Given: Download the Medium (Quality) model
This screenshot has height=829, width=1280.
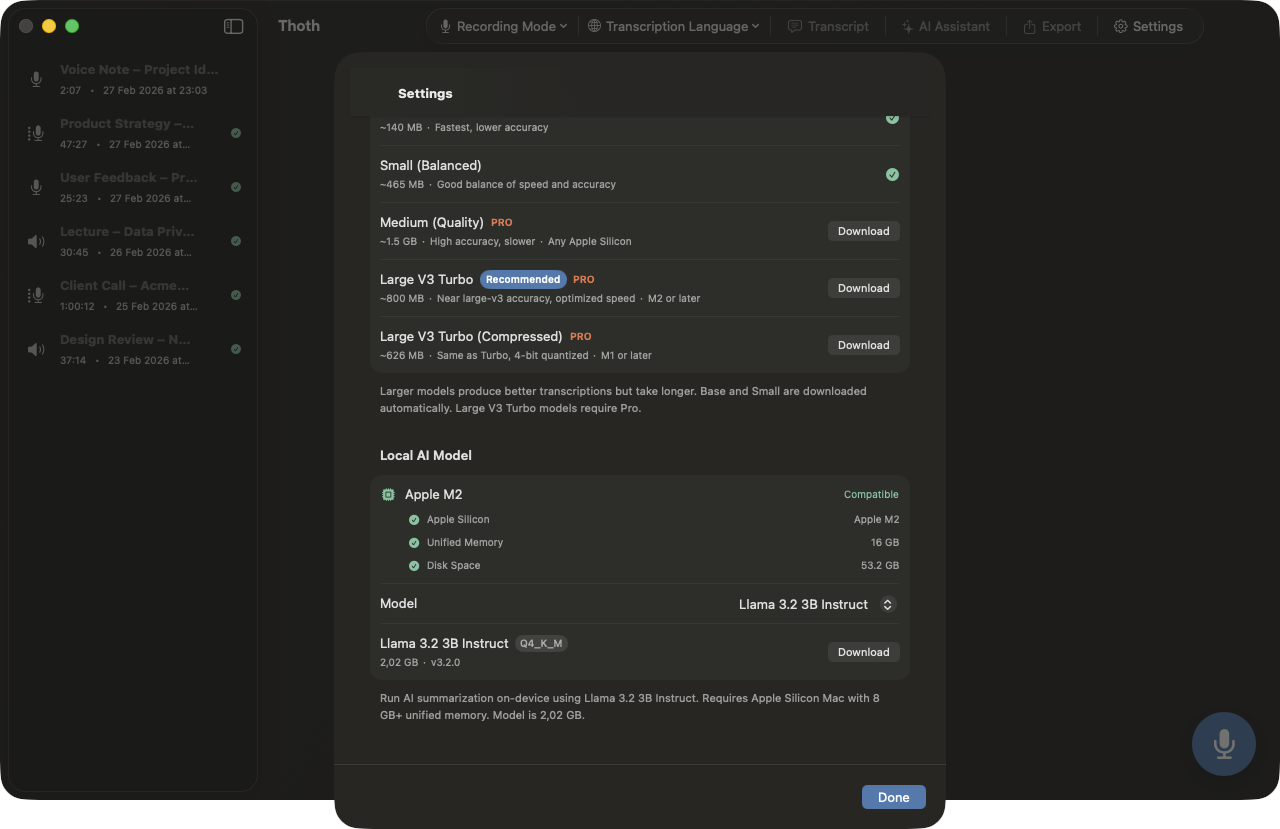Looking at the screenshot, I should tap(863, 231).
